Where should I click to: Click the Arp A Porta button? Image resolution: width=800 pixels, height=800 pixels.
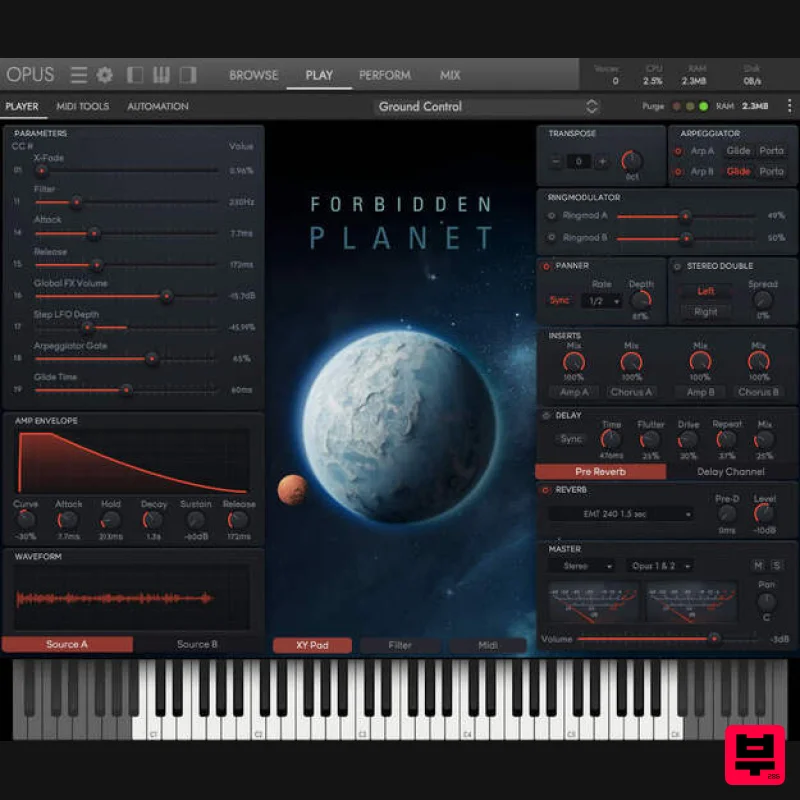pos(771,151)
